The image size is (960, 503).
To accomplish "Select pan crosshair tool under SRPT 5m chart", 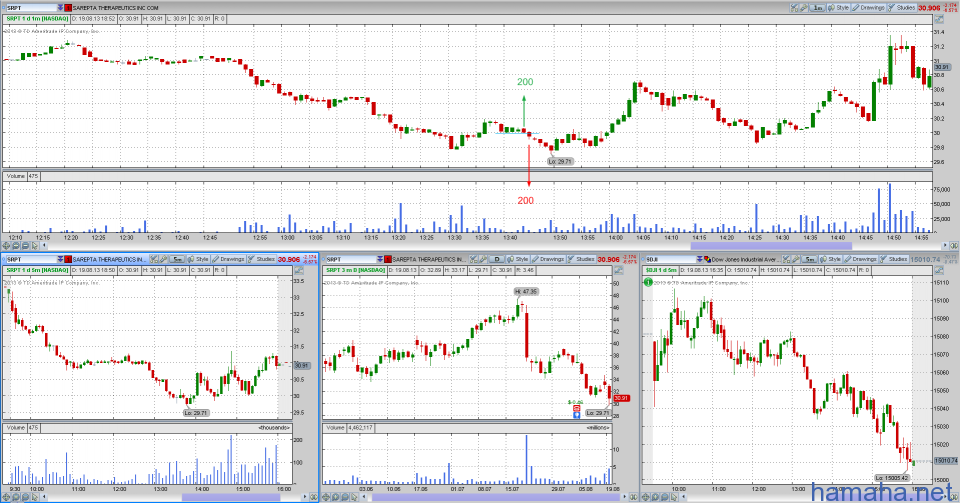I will [x=6, y=497].
